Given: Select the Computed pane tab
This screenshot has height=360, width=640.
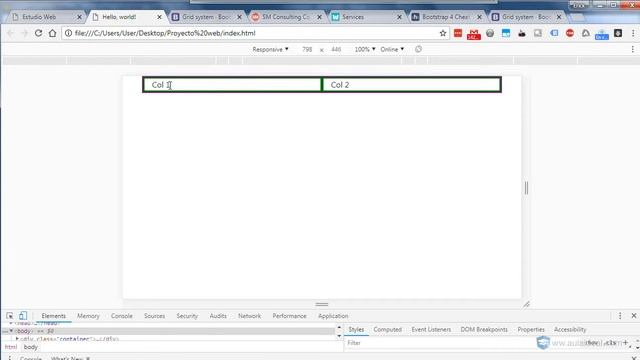Looking at the screenshot, I should [x=387, y=329].
